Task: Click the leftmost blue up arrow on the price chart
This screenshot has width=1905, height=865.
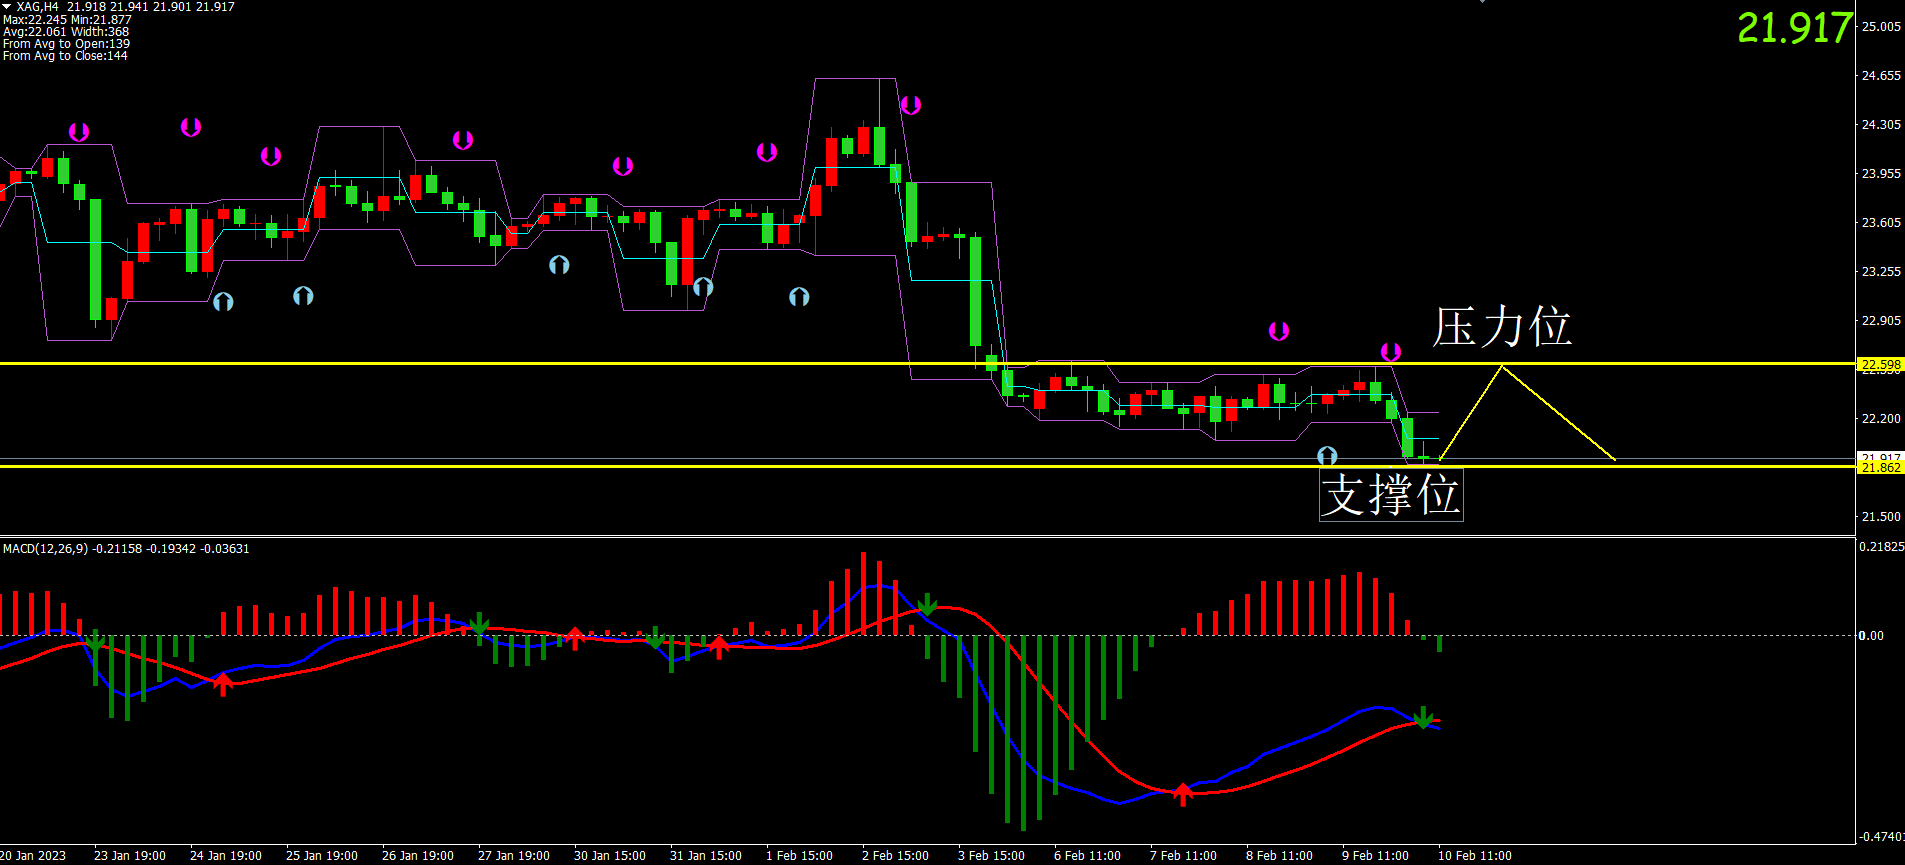Action: coord(223,301)
